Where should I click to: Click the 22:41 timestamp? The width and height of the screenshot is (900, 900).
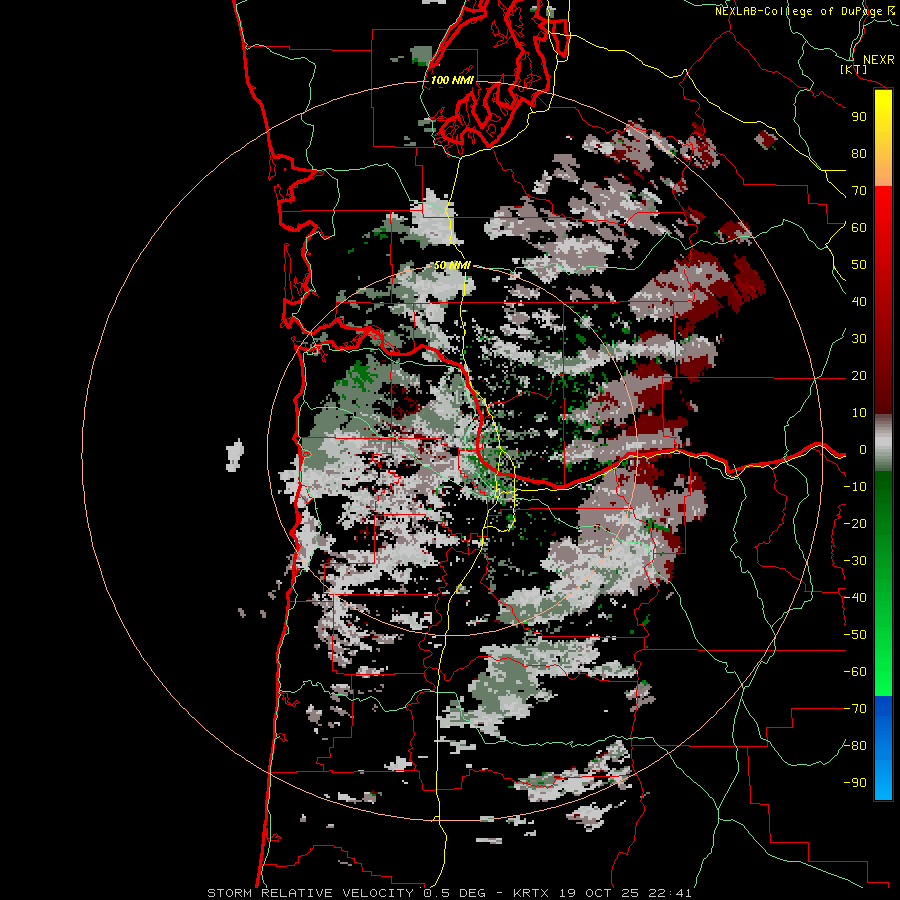(x=670, y=893)
